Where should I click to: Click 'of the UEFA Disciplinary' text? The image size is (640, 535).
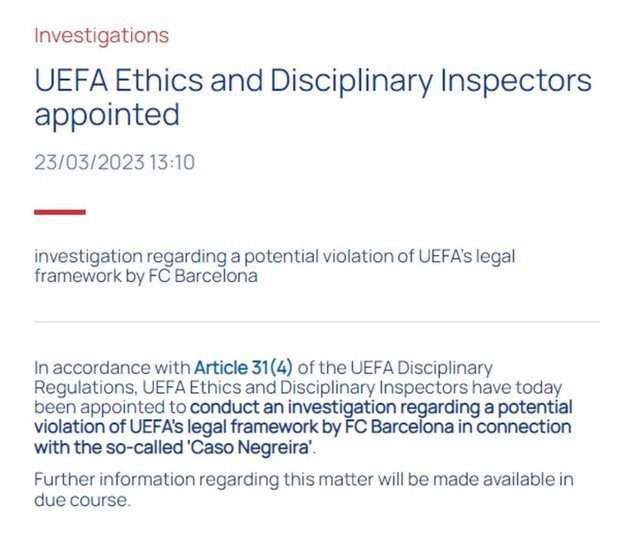[x=395, y=367]
